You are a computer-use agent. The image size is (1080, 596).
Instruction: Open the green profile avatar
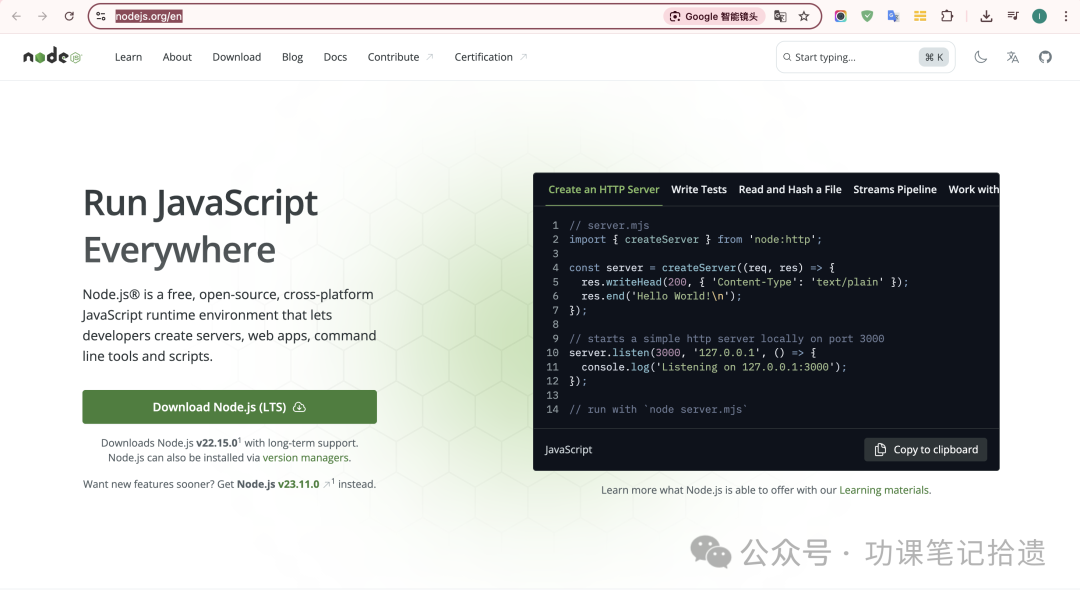click(x=1039, y=17)
